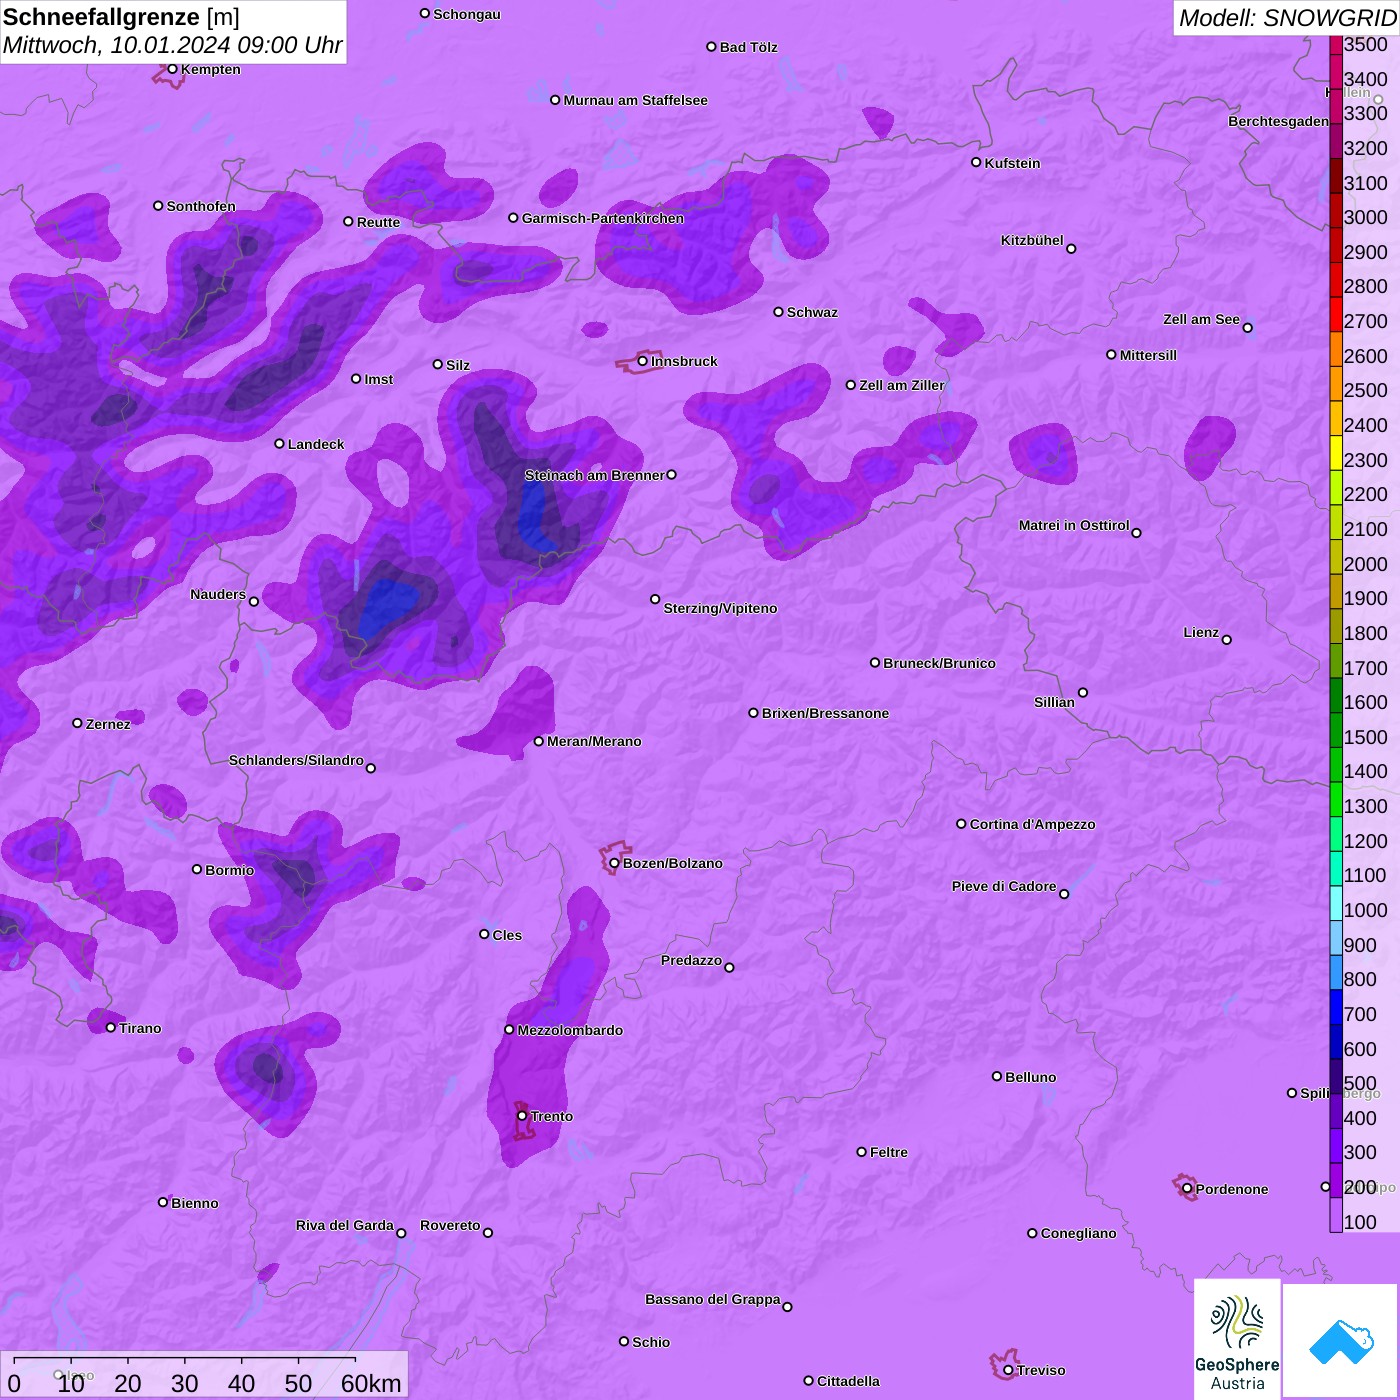Click the Innsbruck city marker
The image size is (1400, 1400).
[643, 361]
